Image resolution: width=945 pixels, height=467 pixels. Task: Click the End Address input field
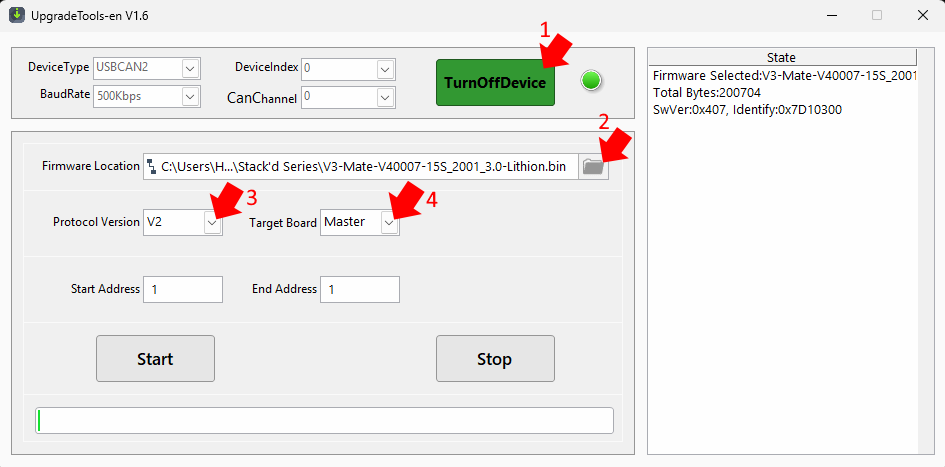(360, 289)
